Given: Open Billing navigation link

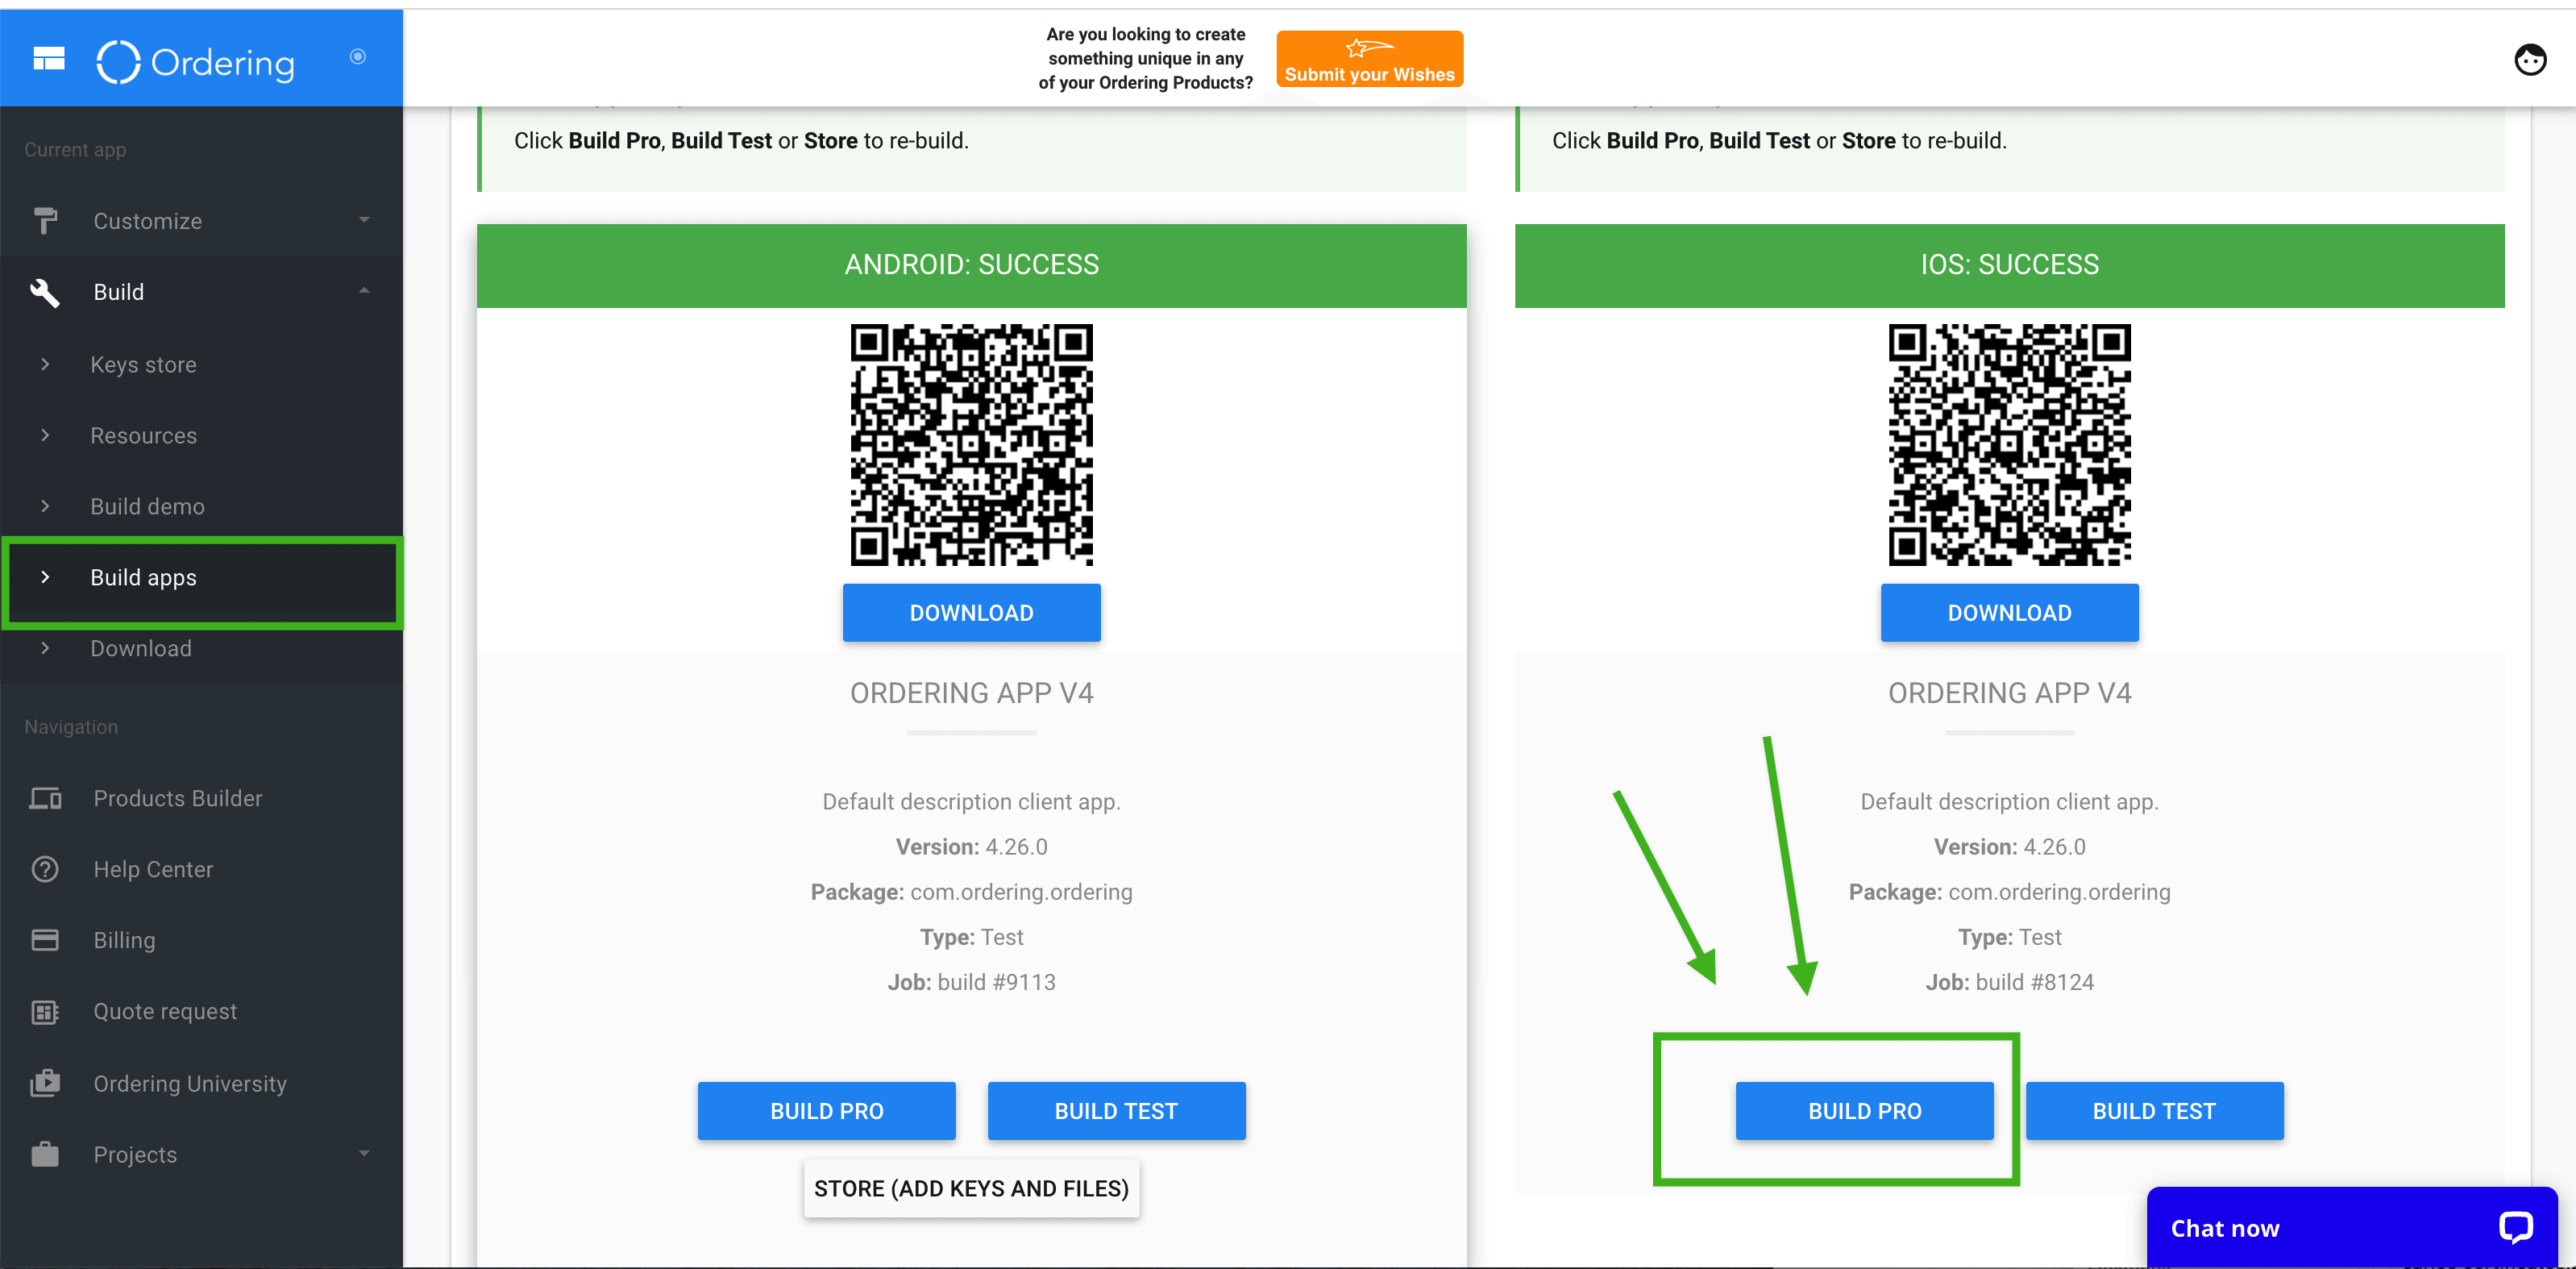Looking at the screenshot, I should coord(124,941).
